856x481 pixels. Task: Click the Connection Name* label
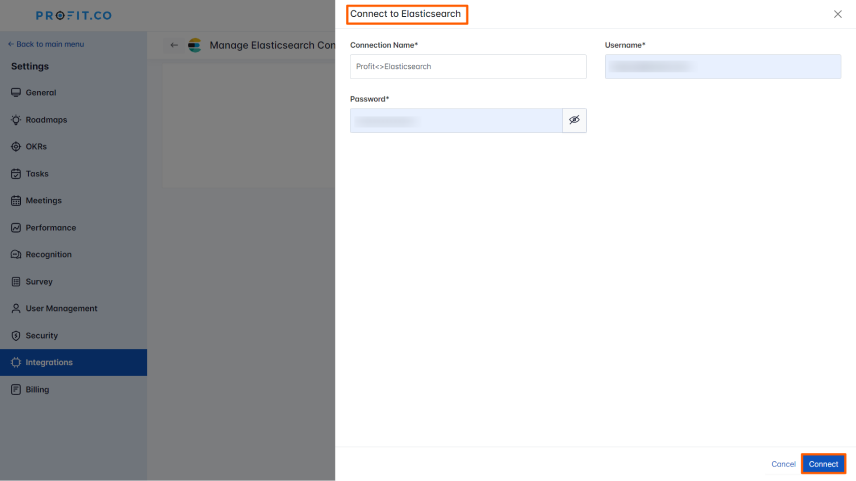point(384,45)
